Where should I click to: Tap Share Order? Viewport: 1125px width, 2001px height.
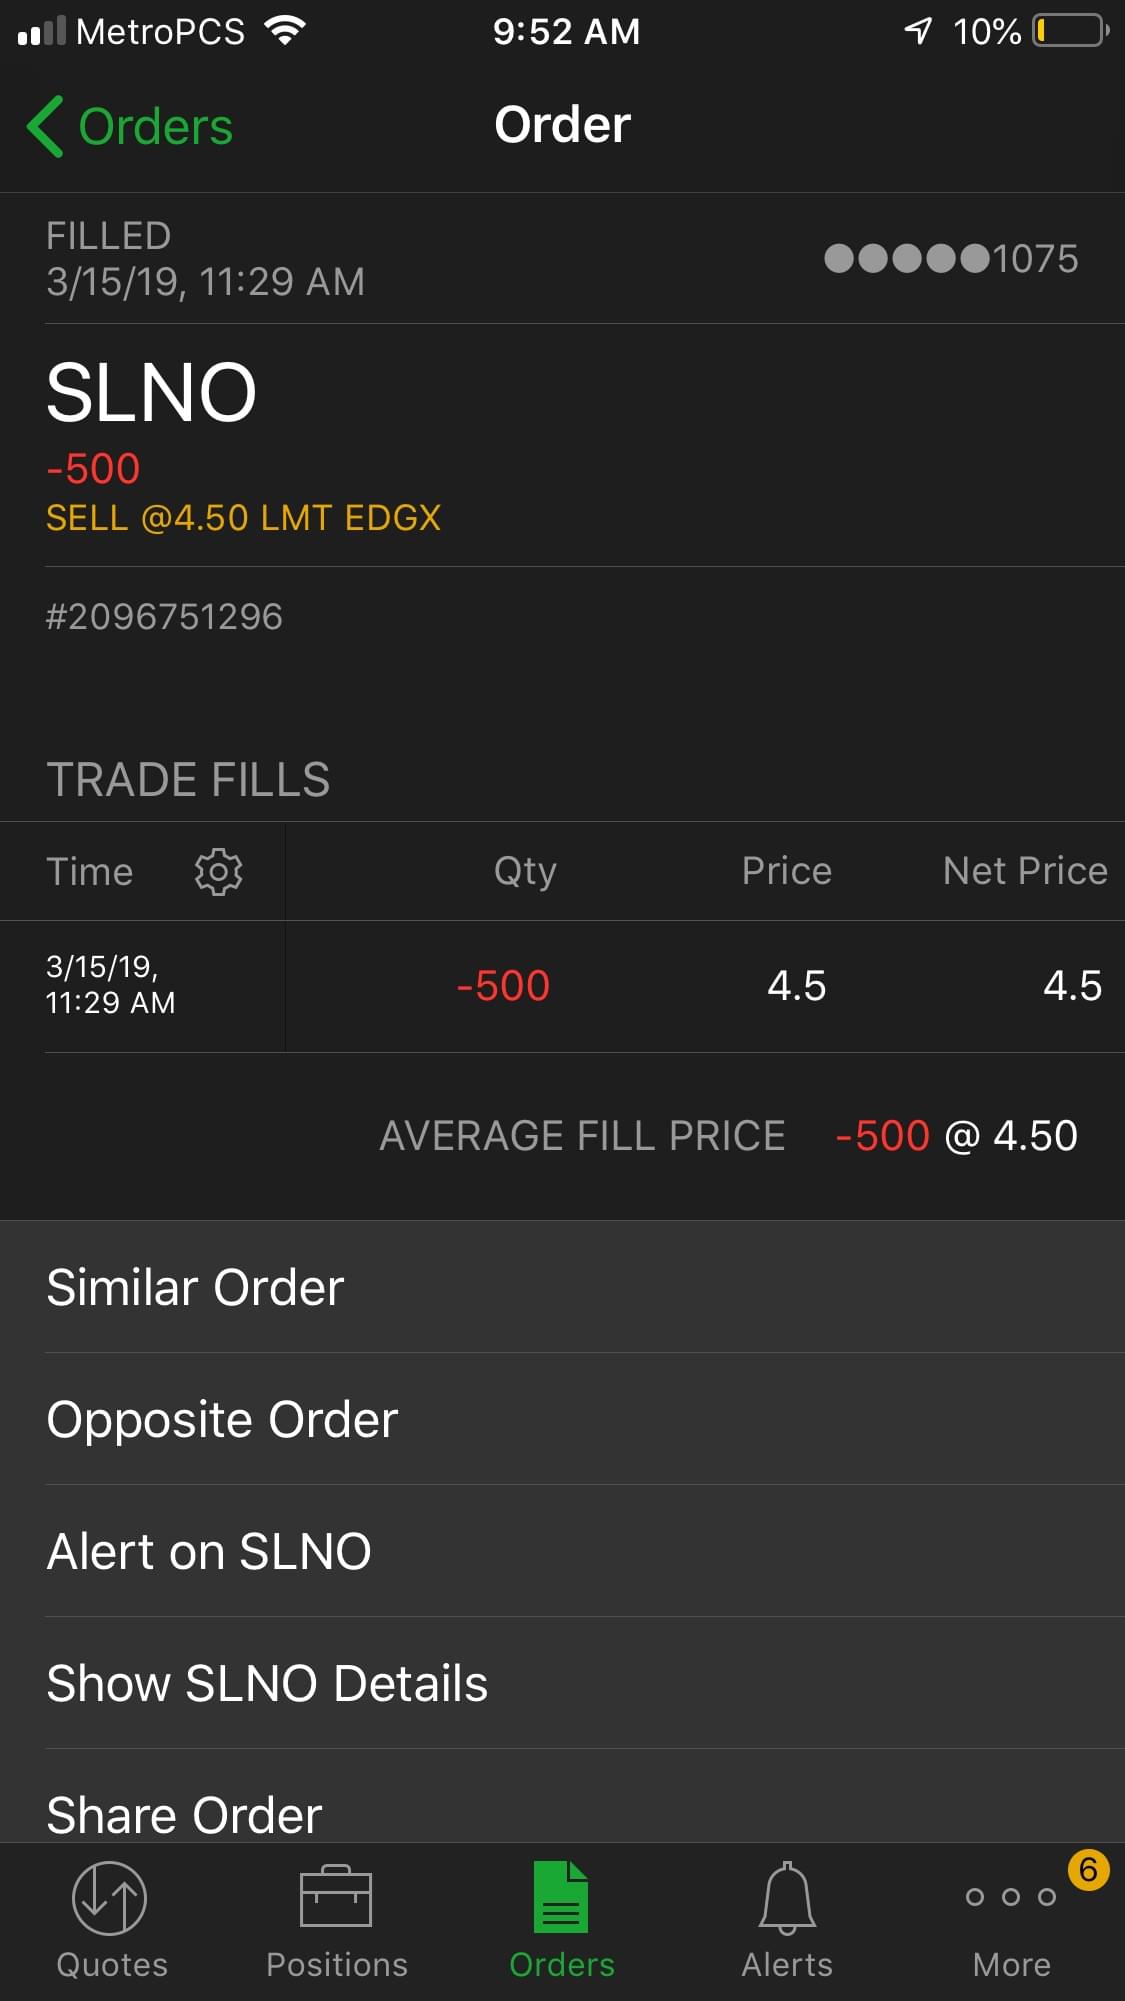pos(185,1813)
